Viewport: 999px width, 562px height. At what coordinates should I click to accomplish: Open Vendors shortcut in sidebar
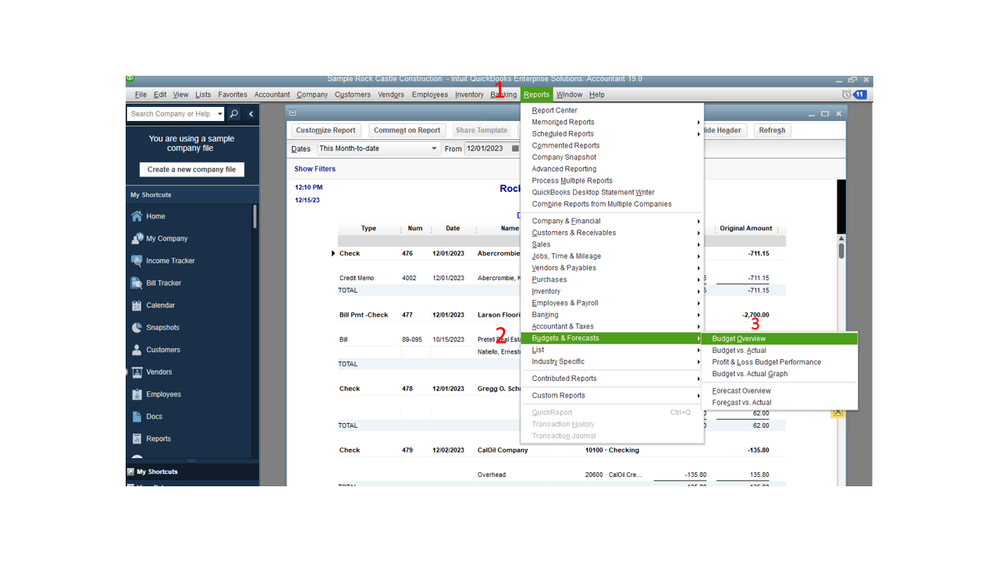coord(159,372)
